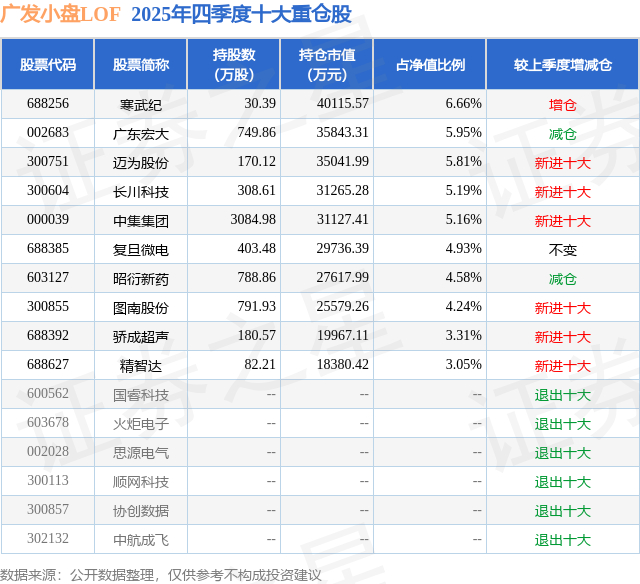Click net value ratio 4.24%
Image resolution: width=640 pixels, height=584 pixels.
point(464,306)
